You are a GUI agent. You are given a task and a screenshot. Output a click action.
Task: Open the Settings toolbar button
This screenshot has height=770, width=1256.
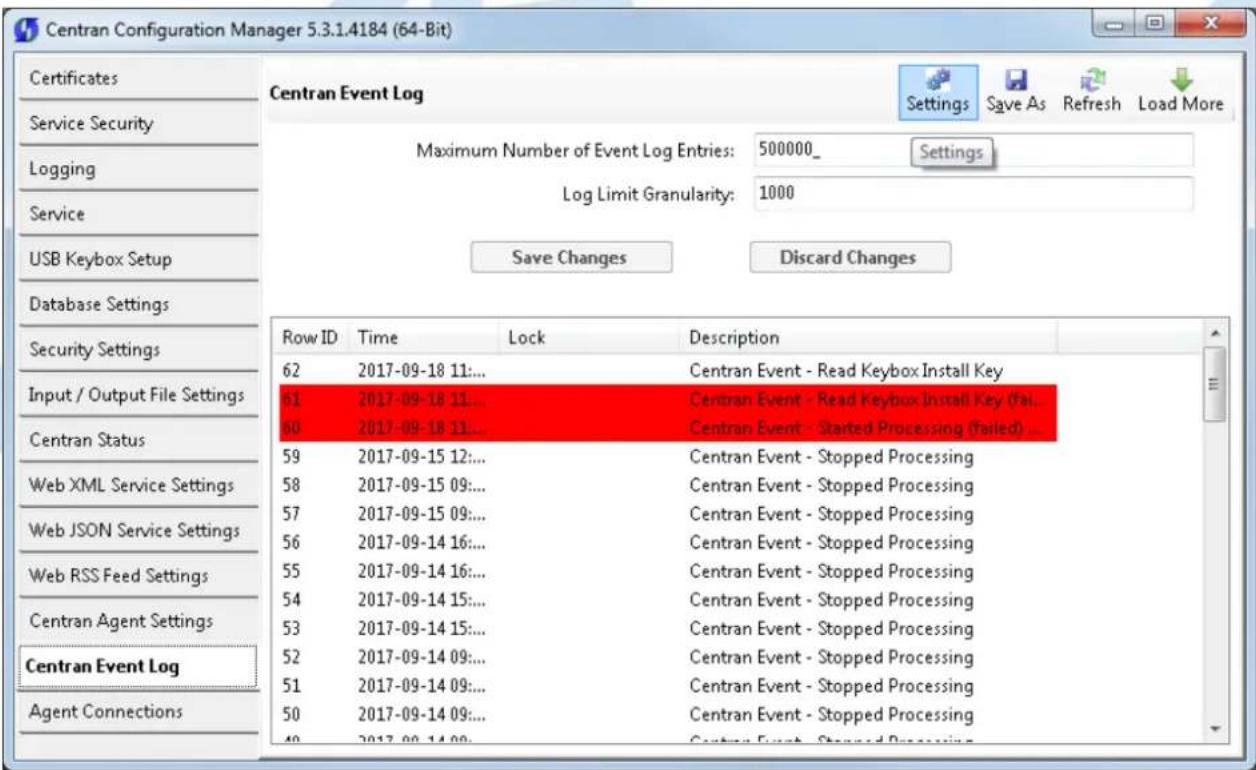click(x=938, y=92)
